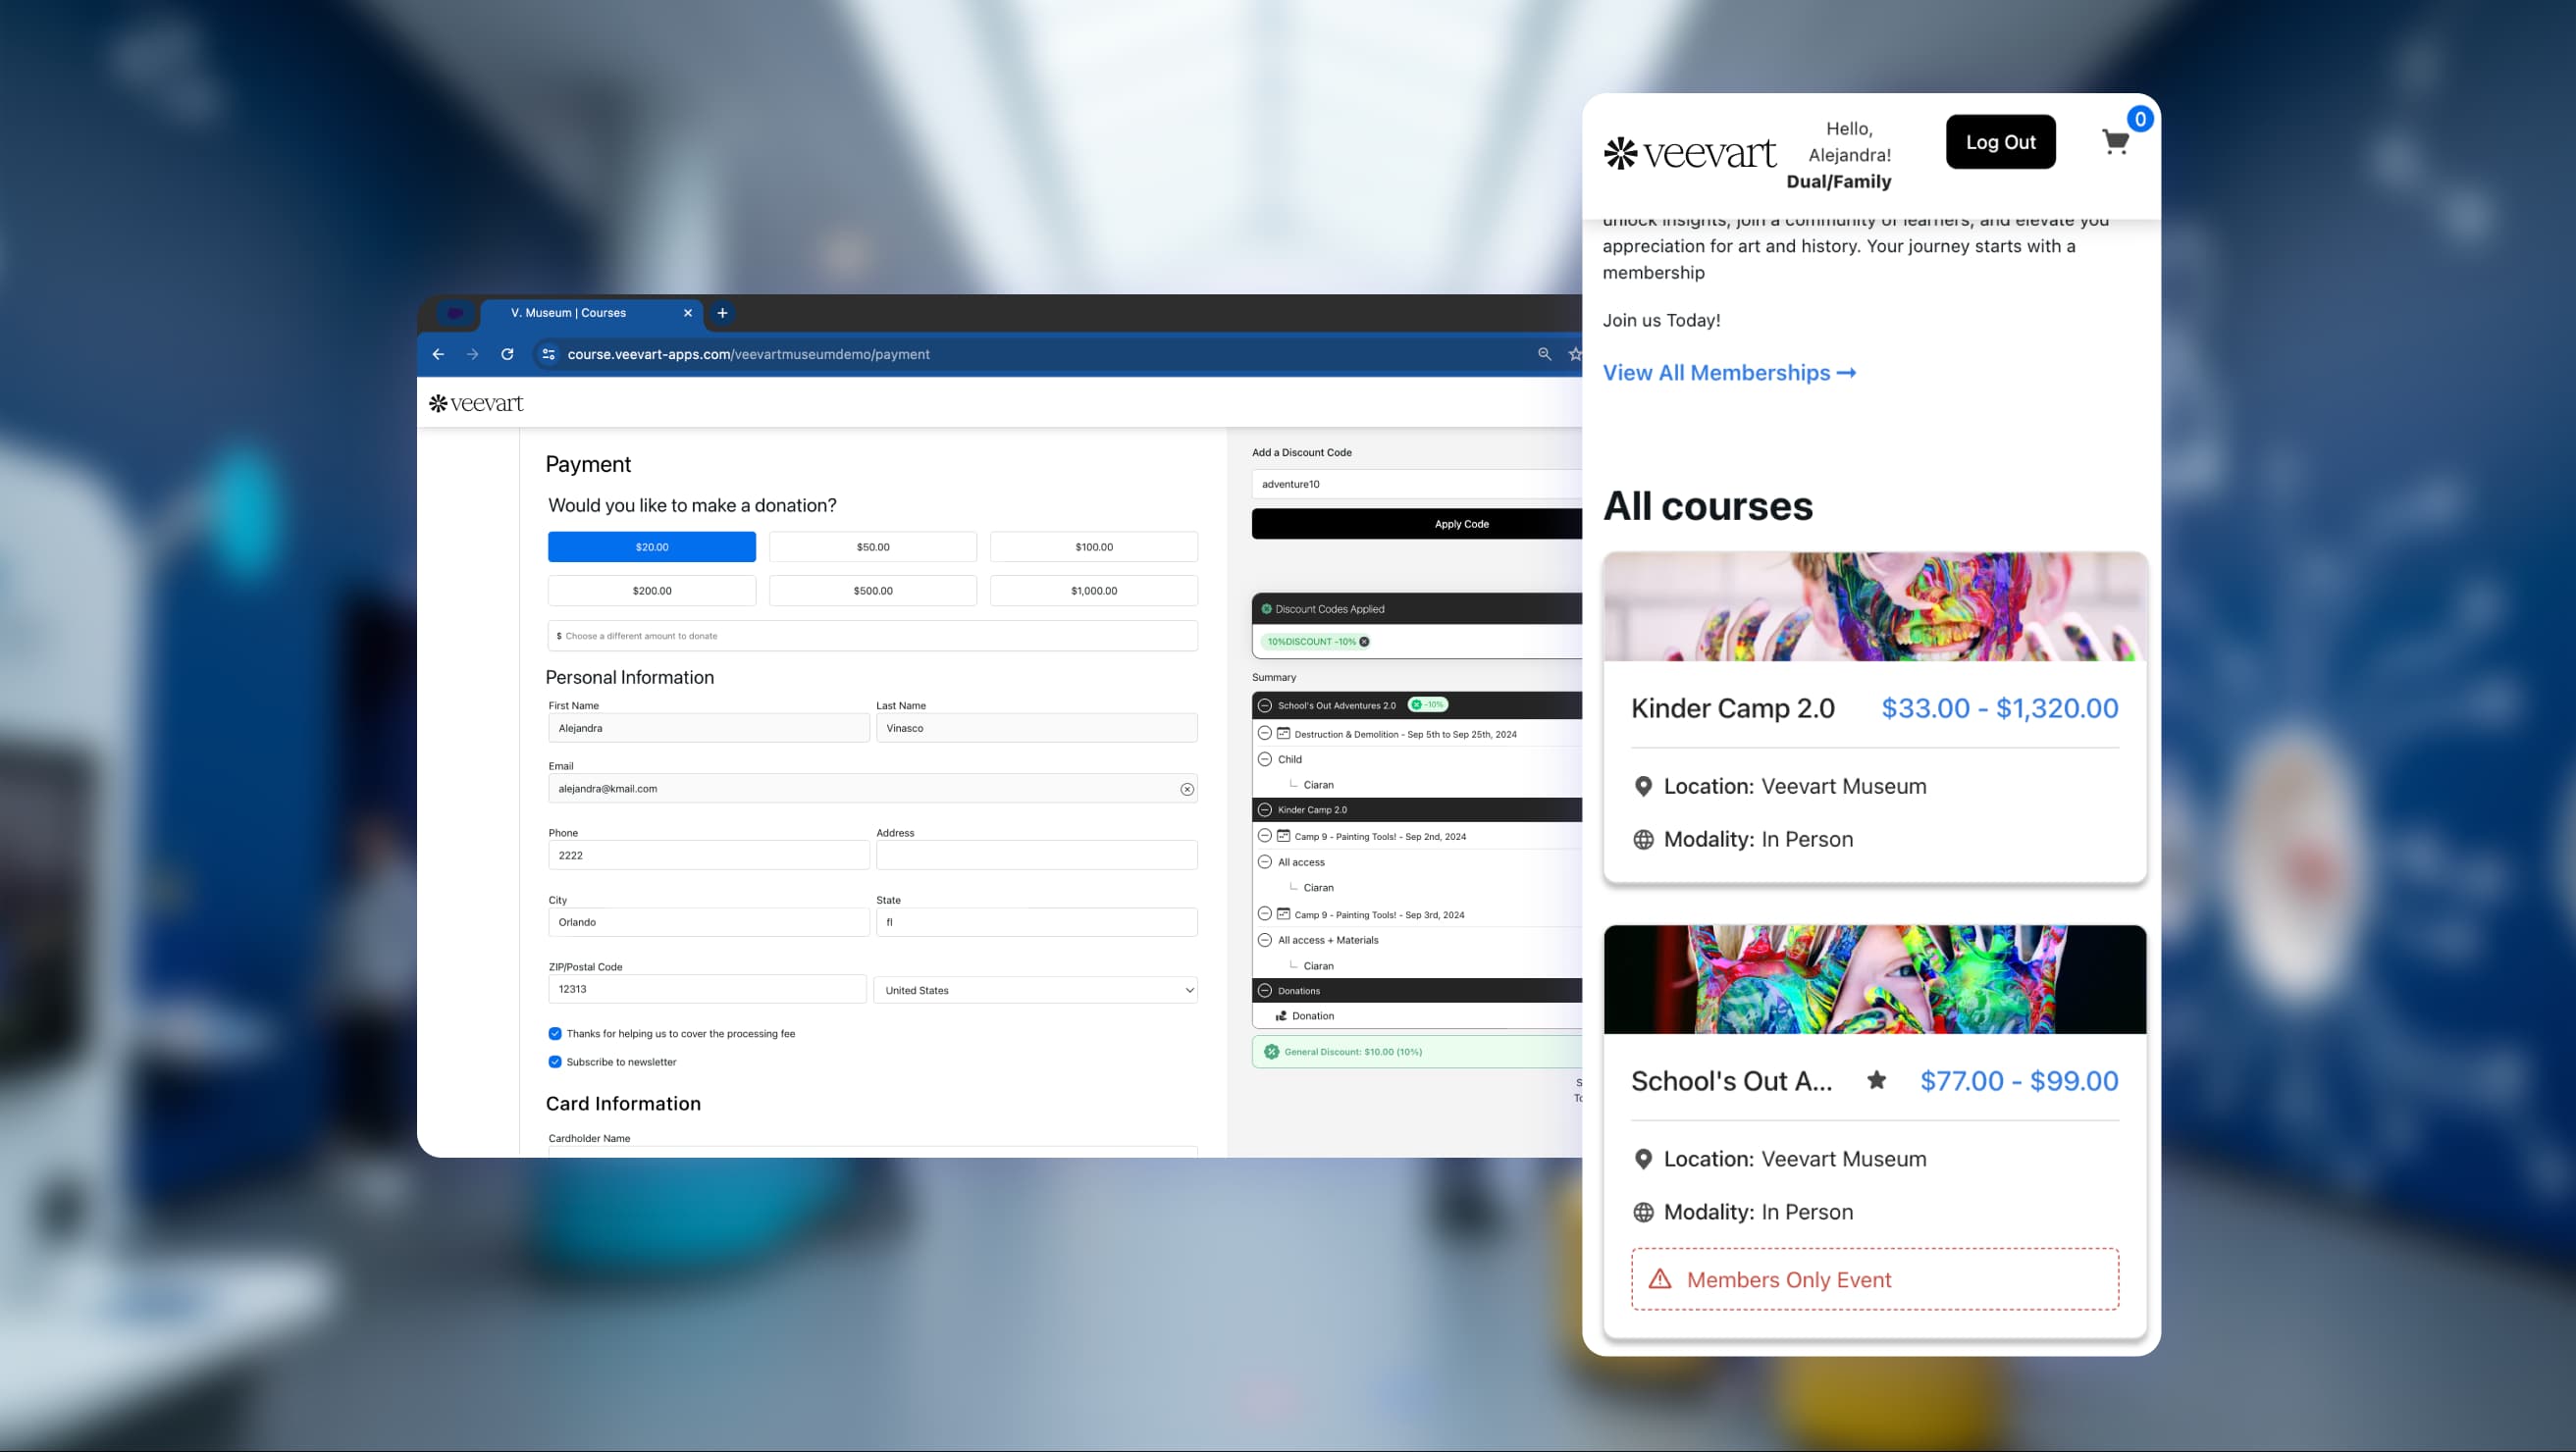Switch to the 'V. Museum | Courses' browser tab
This screenshot has width=2576, height=1452.
tap(568, 313)
